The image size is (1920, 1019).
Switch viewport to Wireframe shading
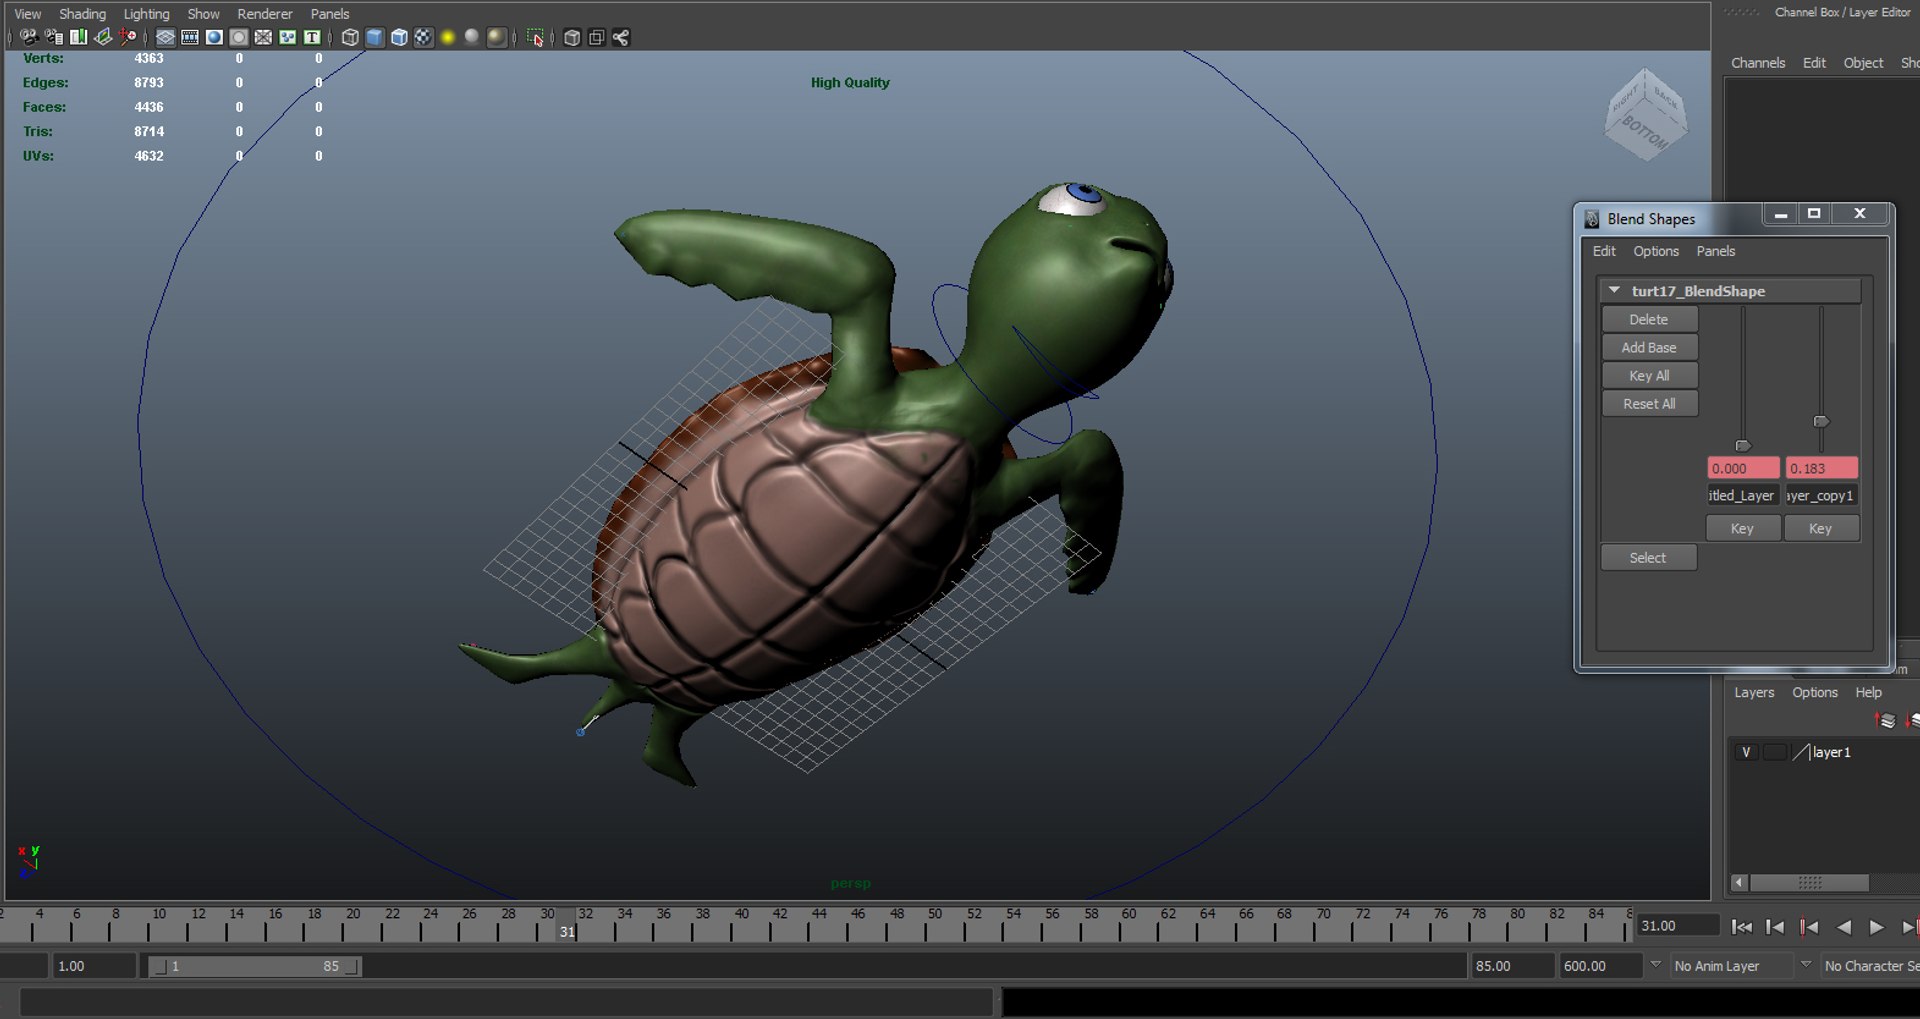pos(350,37)
